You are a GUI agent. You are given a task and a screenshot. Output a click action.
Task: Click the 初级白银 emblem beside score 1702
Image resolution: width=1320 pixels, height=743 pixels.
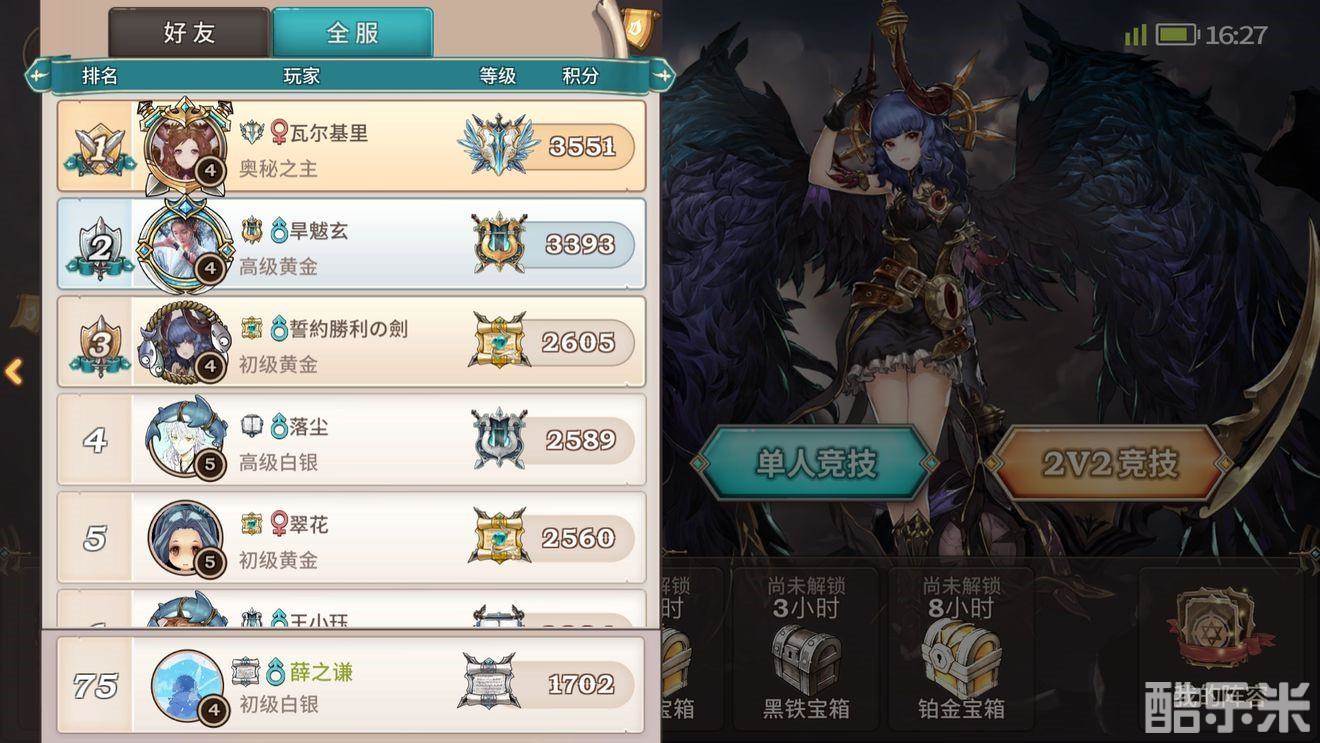[x=490, y=682]
